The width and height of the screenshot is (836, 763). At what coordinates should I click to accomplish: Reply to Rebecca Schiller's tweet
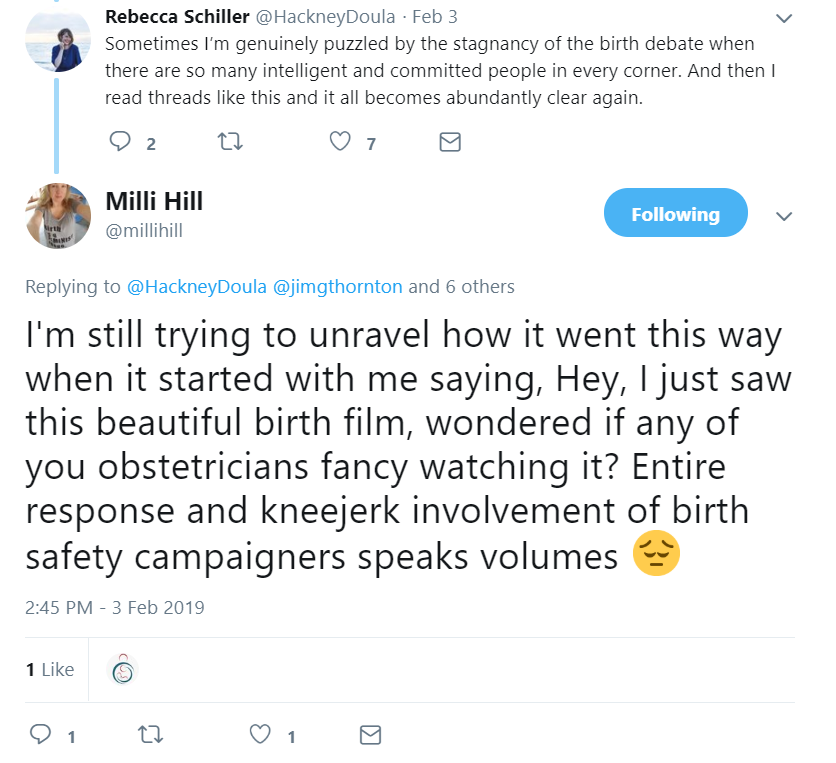coord(121,142)
